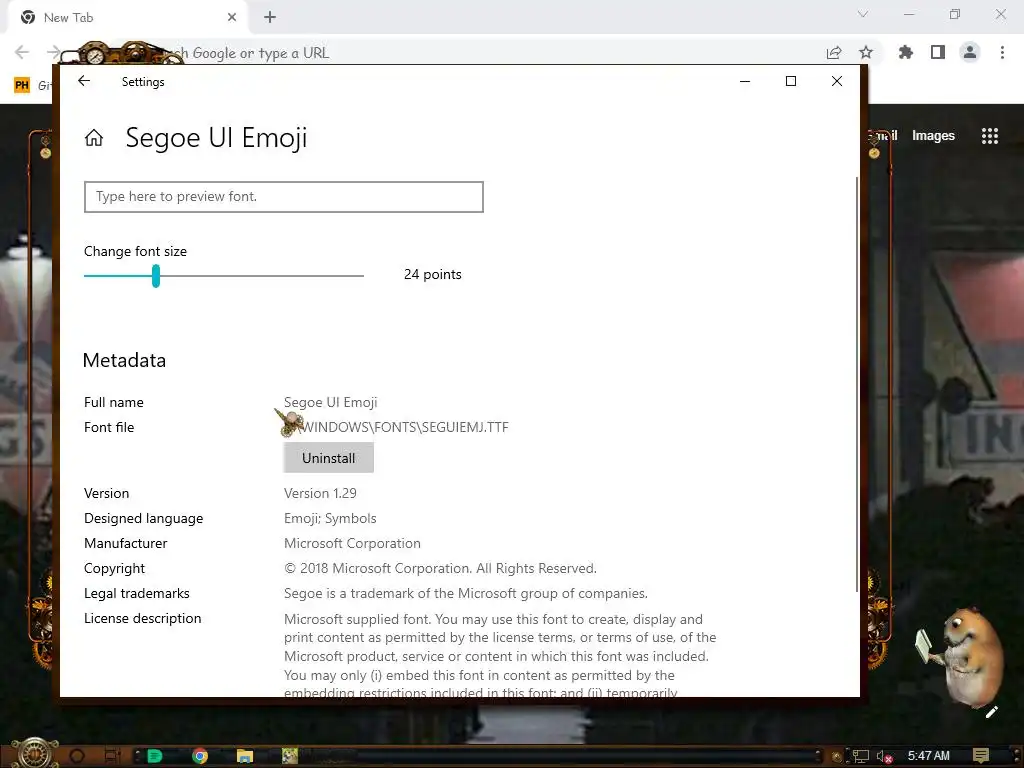
Task: Open the Action Center notifications icon
Action: click(981, 756)
